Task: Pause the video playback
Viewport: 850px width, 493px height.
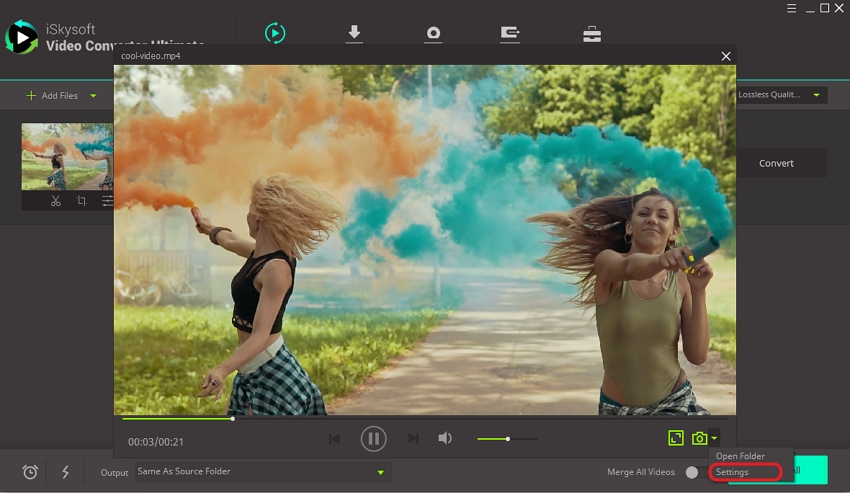Action: coord(373,438)
